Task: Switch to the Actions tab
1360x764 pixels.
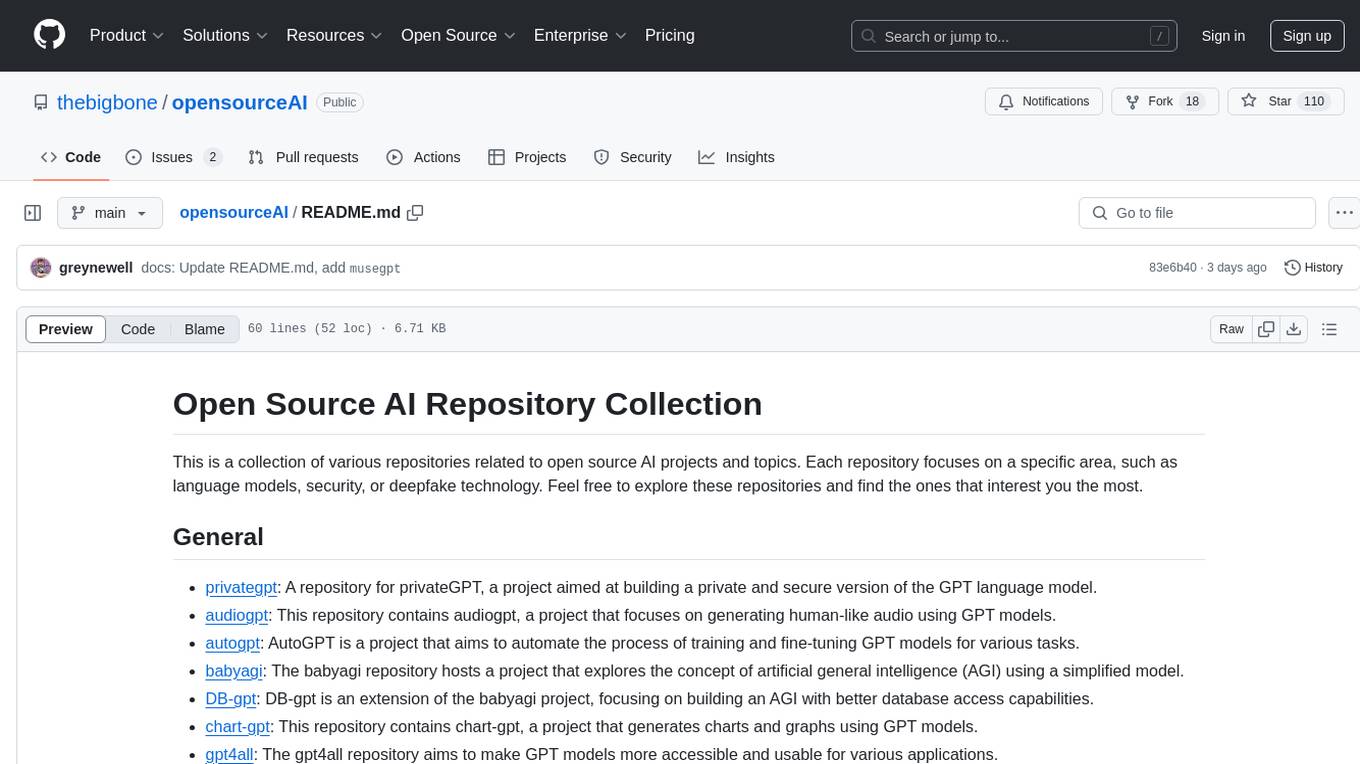Action: click(x=423, y=157)
